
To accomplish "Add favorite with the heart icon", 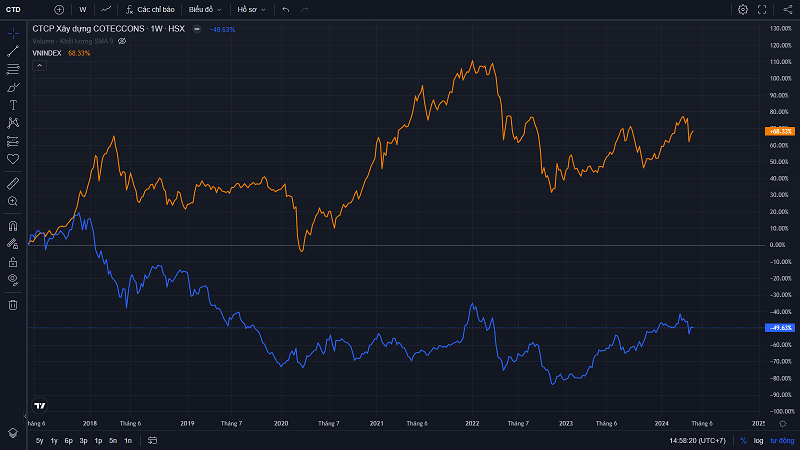I will tap(13, 158).
